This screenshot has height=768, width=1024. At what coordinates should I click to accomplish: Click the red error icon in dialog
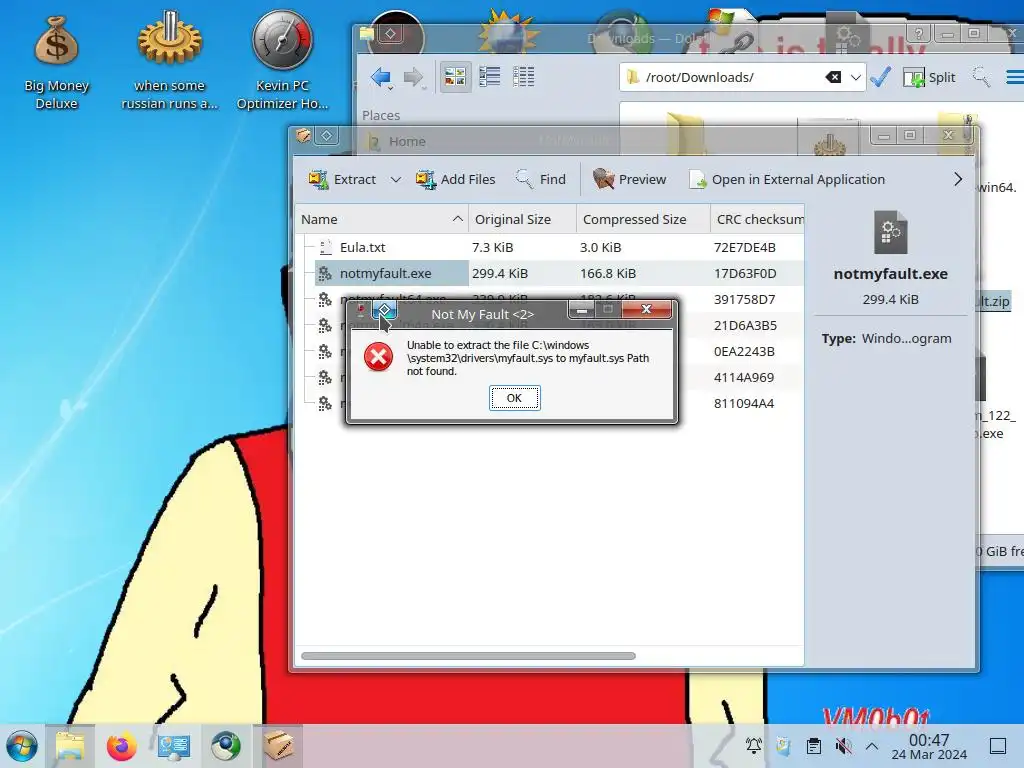(378, 357)
